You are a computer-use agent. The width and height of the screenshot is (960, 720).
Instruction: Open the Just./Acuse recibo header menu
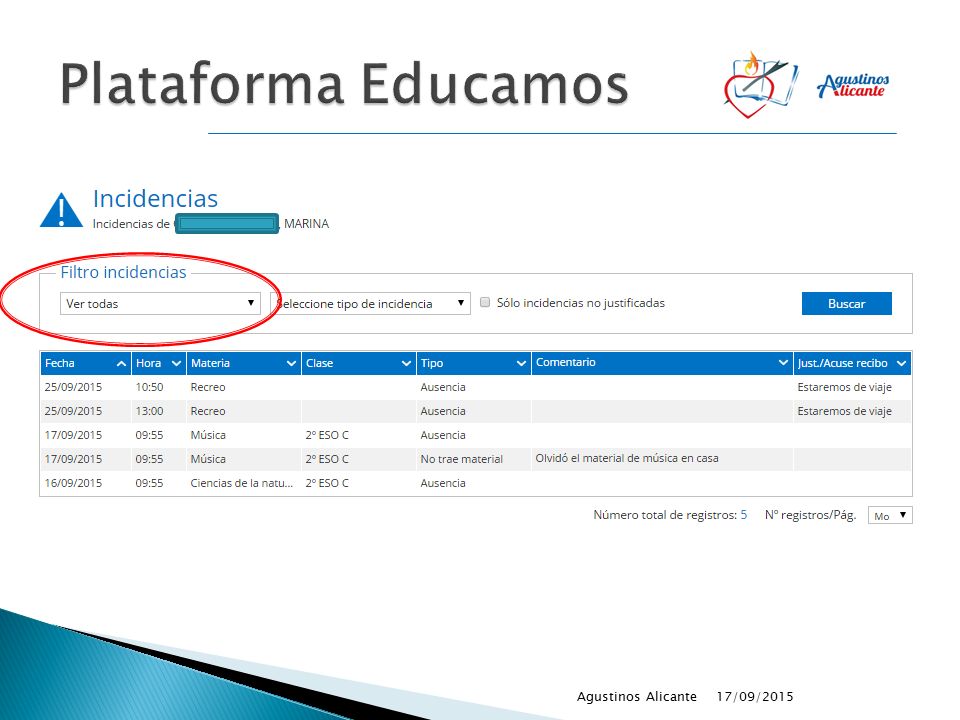point(901,364)
